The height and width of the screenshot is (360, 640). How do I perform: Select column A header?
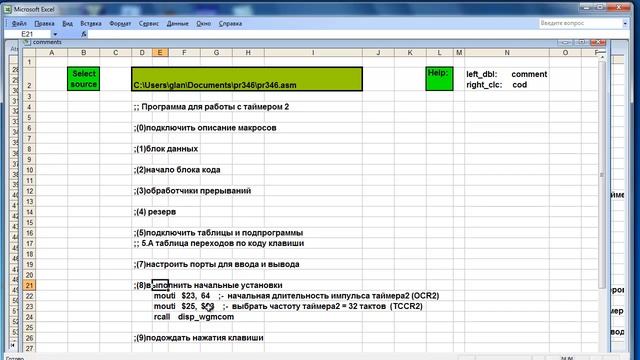tap(51, 53)
